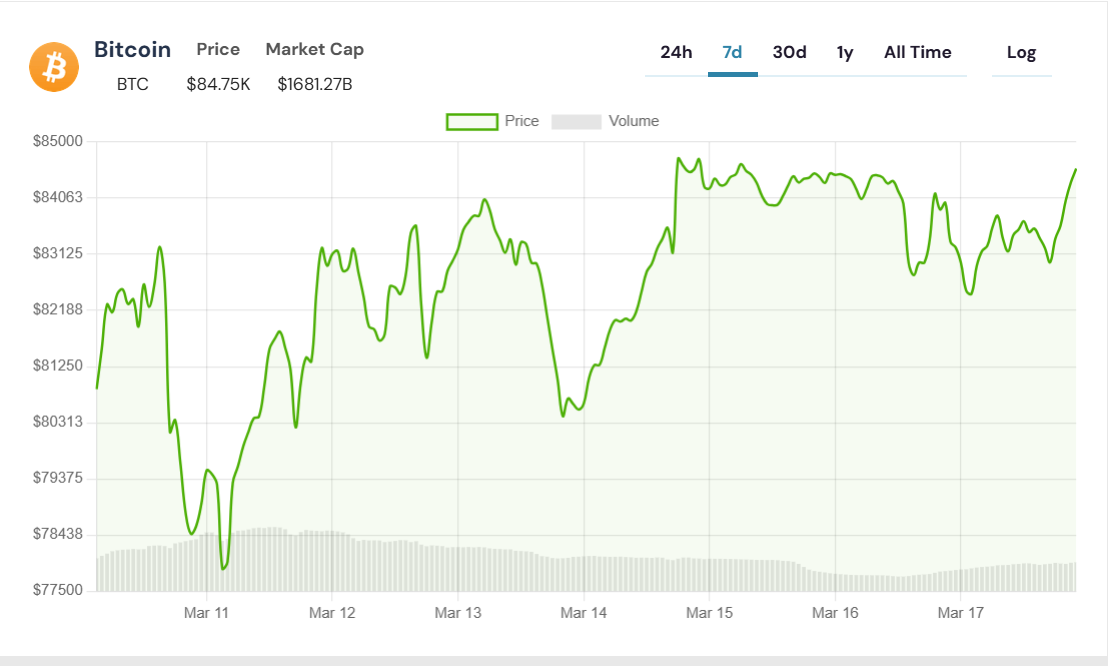Click the Mar 15 date axis label
Image resolution: width=1108 pixels, height=667 pixels.
[x=709, y=613]
